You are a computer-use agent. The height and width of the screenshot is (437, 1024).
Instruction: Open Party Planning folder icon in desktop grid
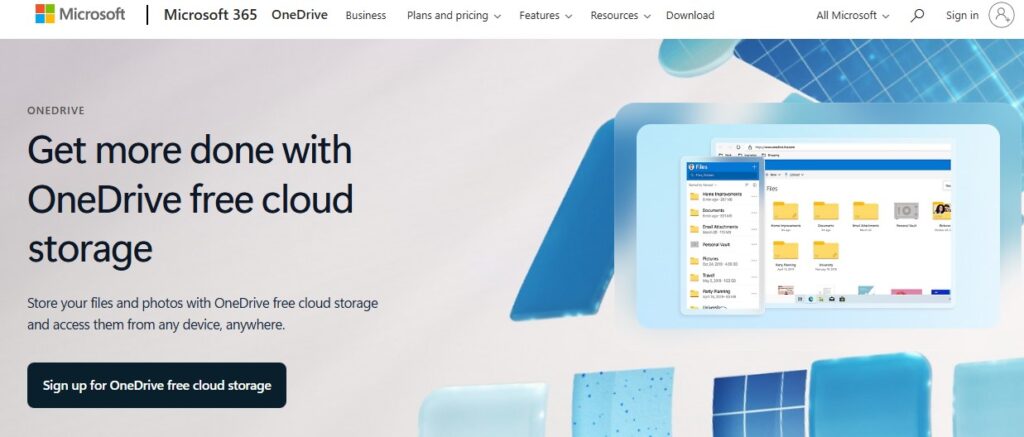786,251
